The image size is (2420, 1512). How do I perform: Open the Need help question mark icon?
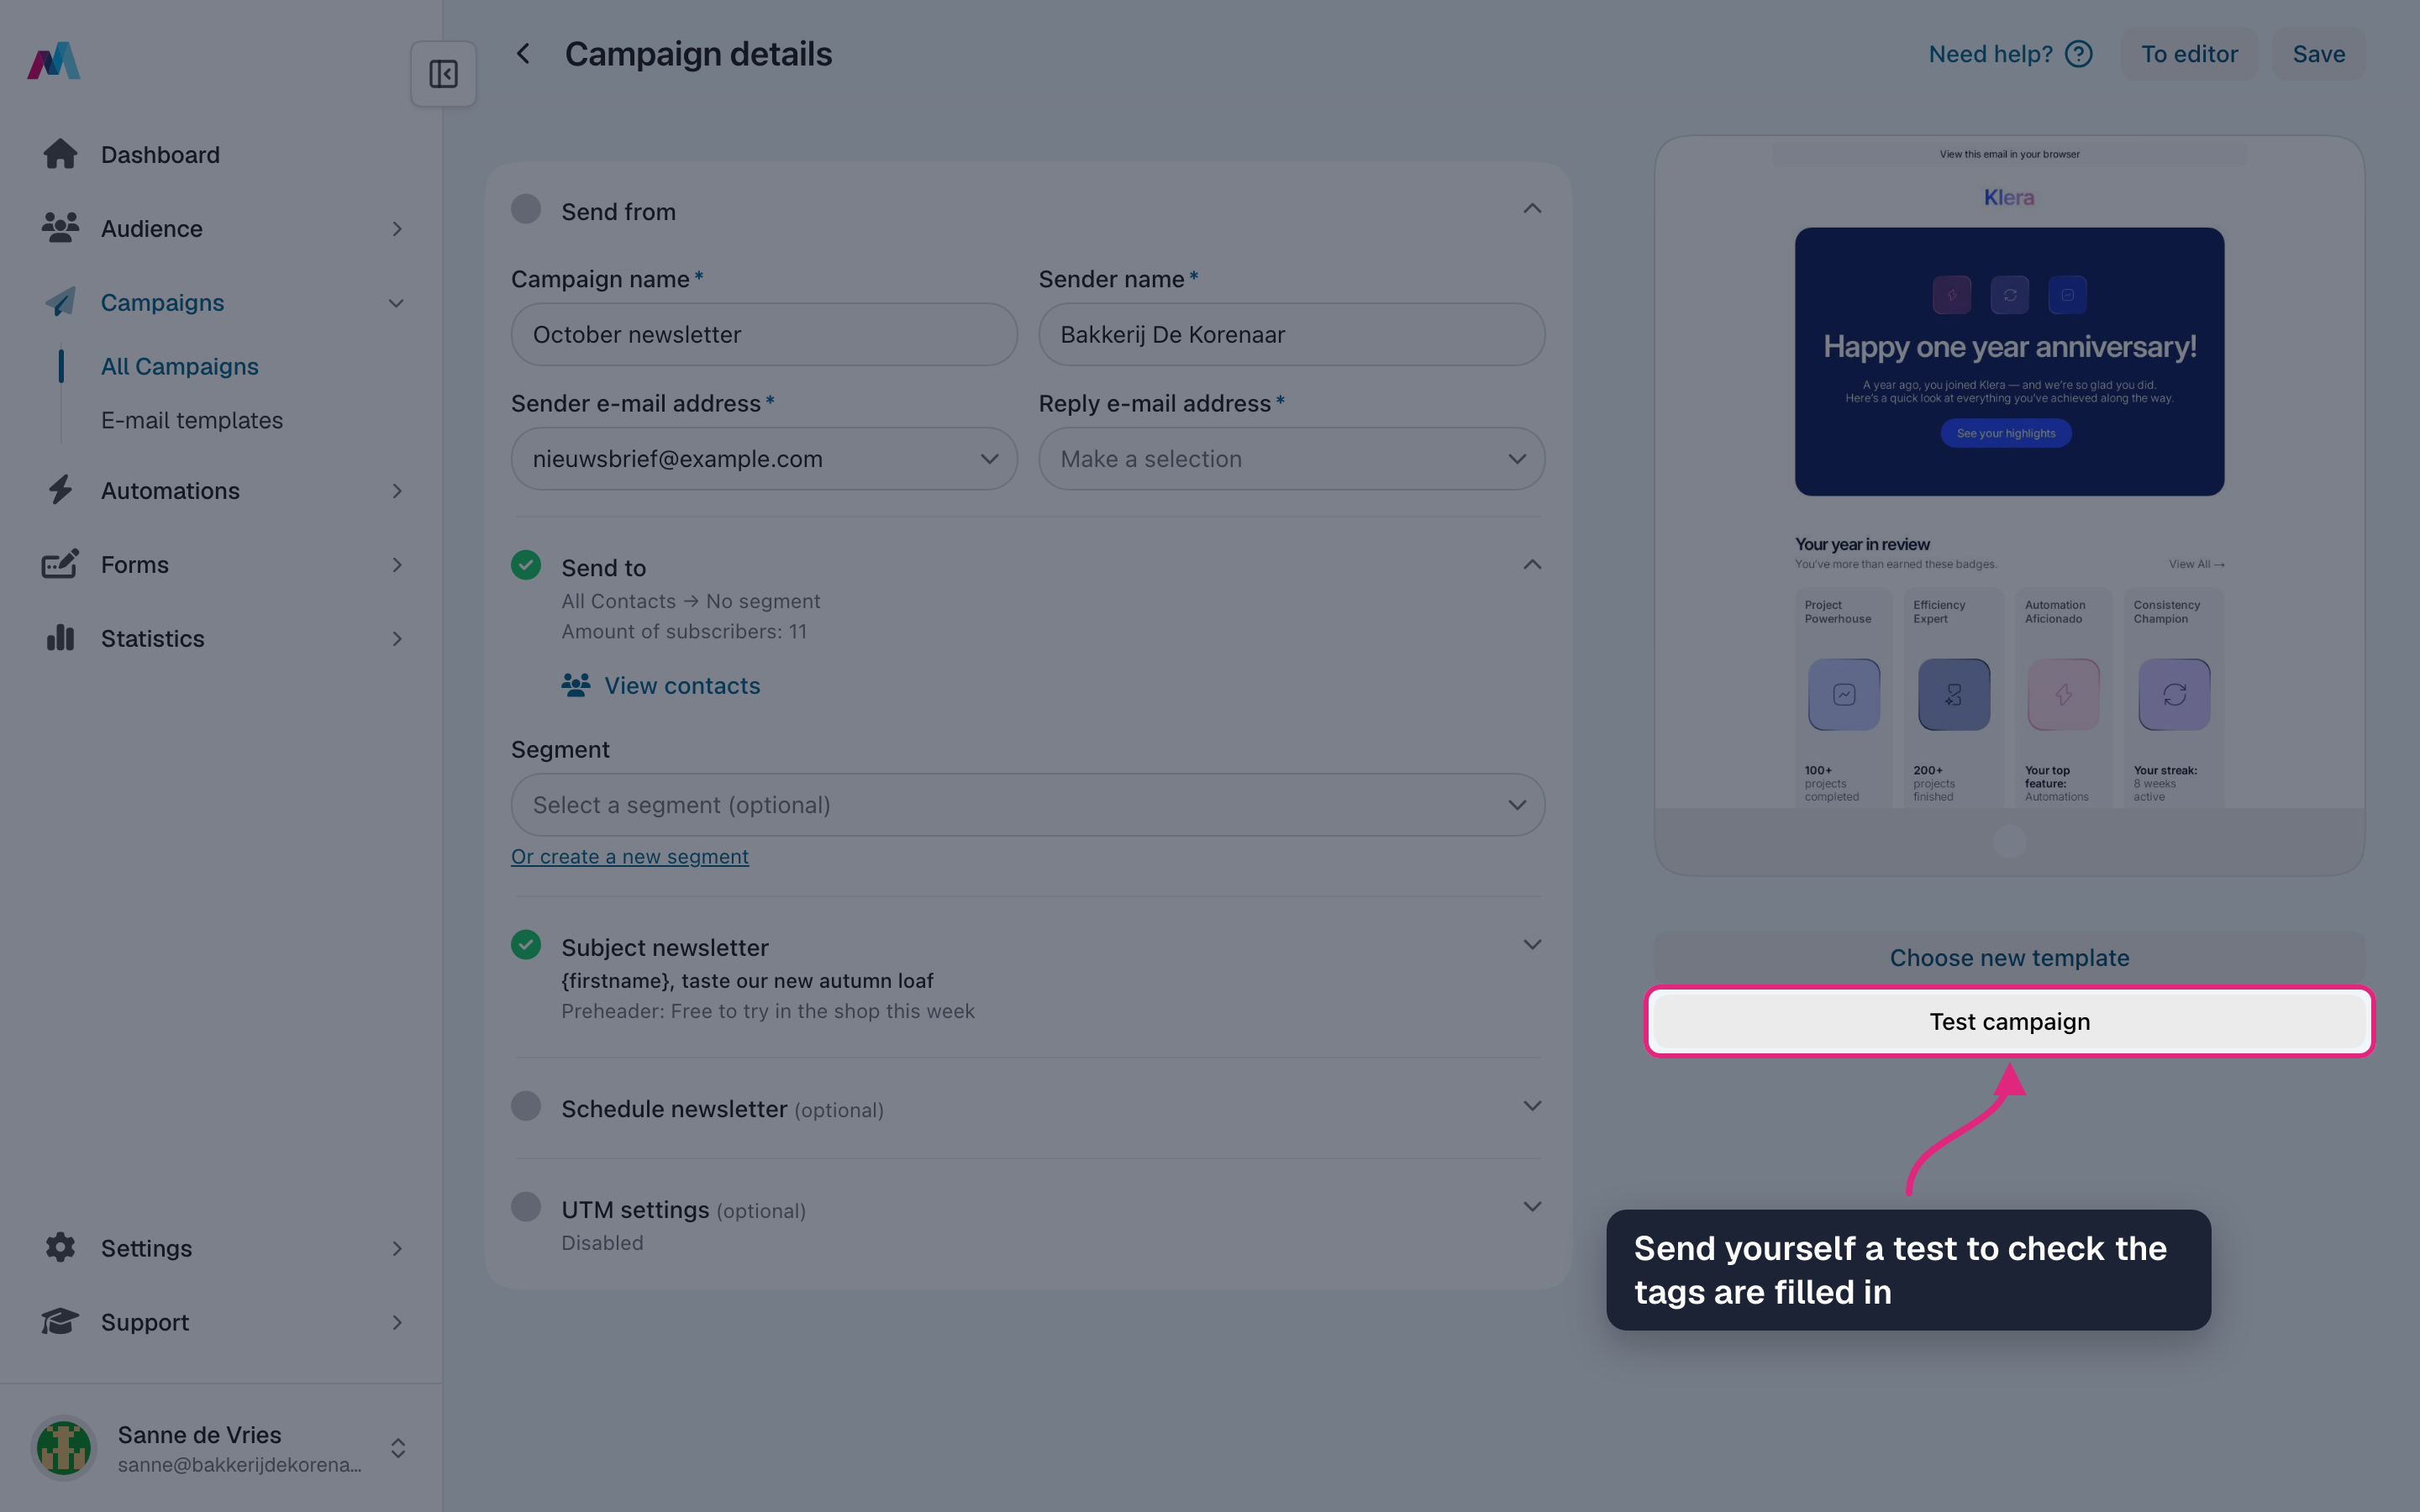(2079, 54)
